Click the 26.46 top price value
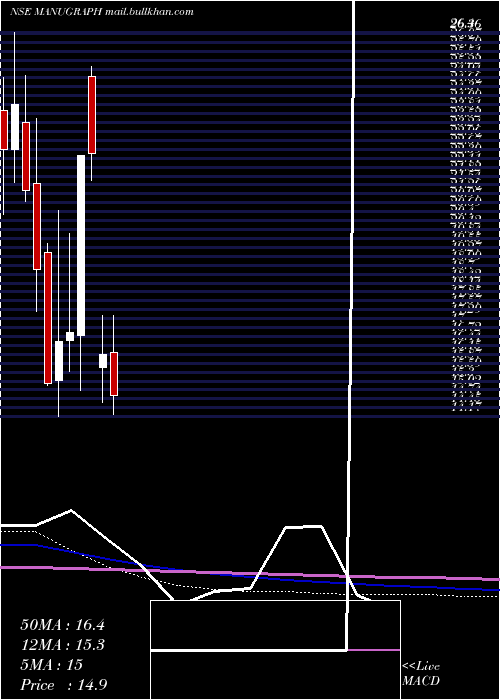This screenshot has height=700, width=500. 465,24
